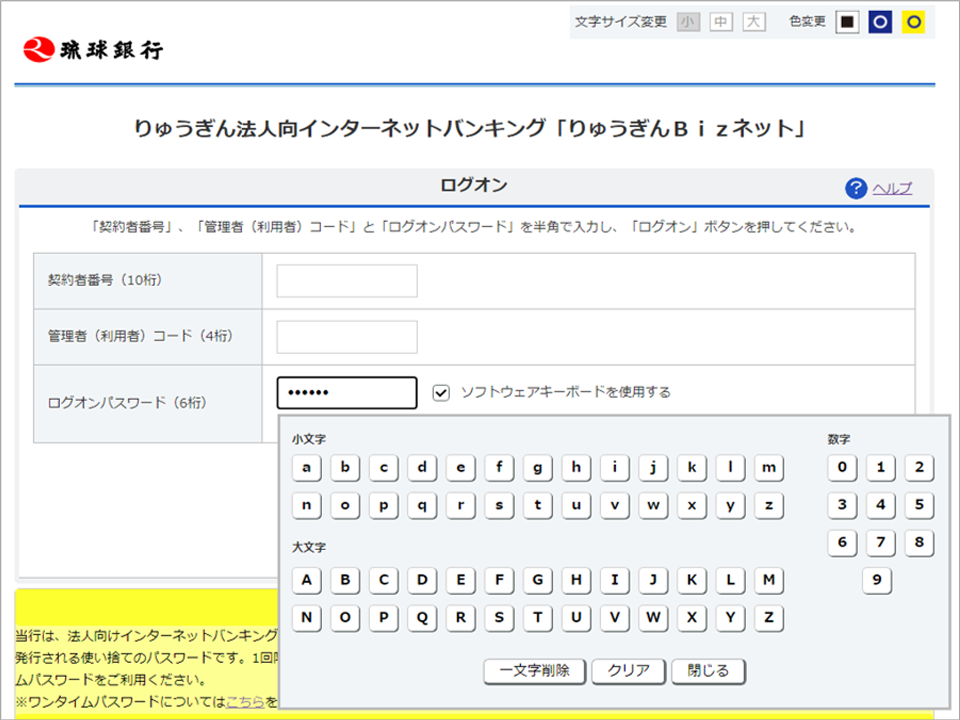This screenshot has width=960, height=720.
Task: Follow the こちら one-time password link
Action: click(x=246, y=702)
